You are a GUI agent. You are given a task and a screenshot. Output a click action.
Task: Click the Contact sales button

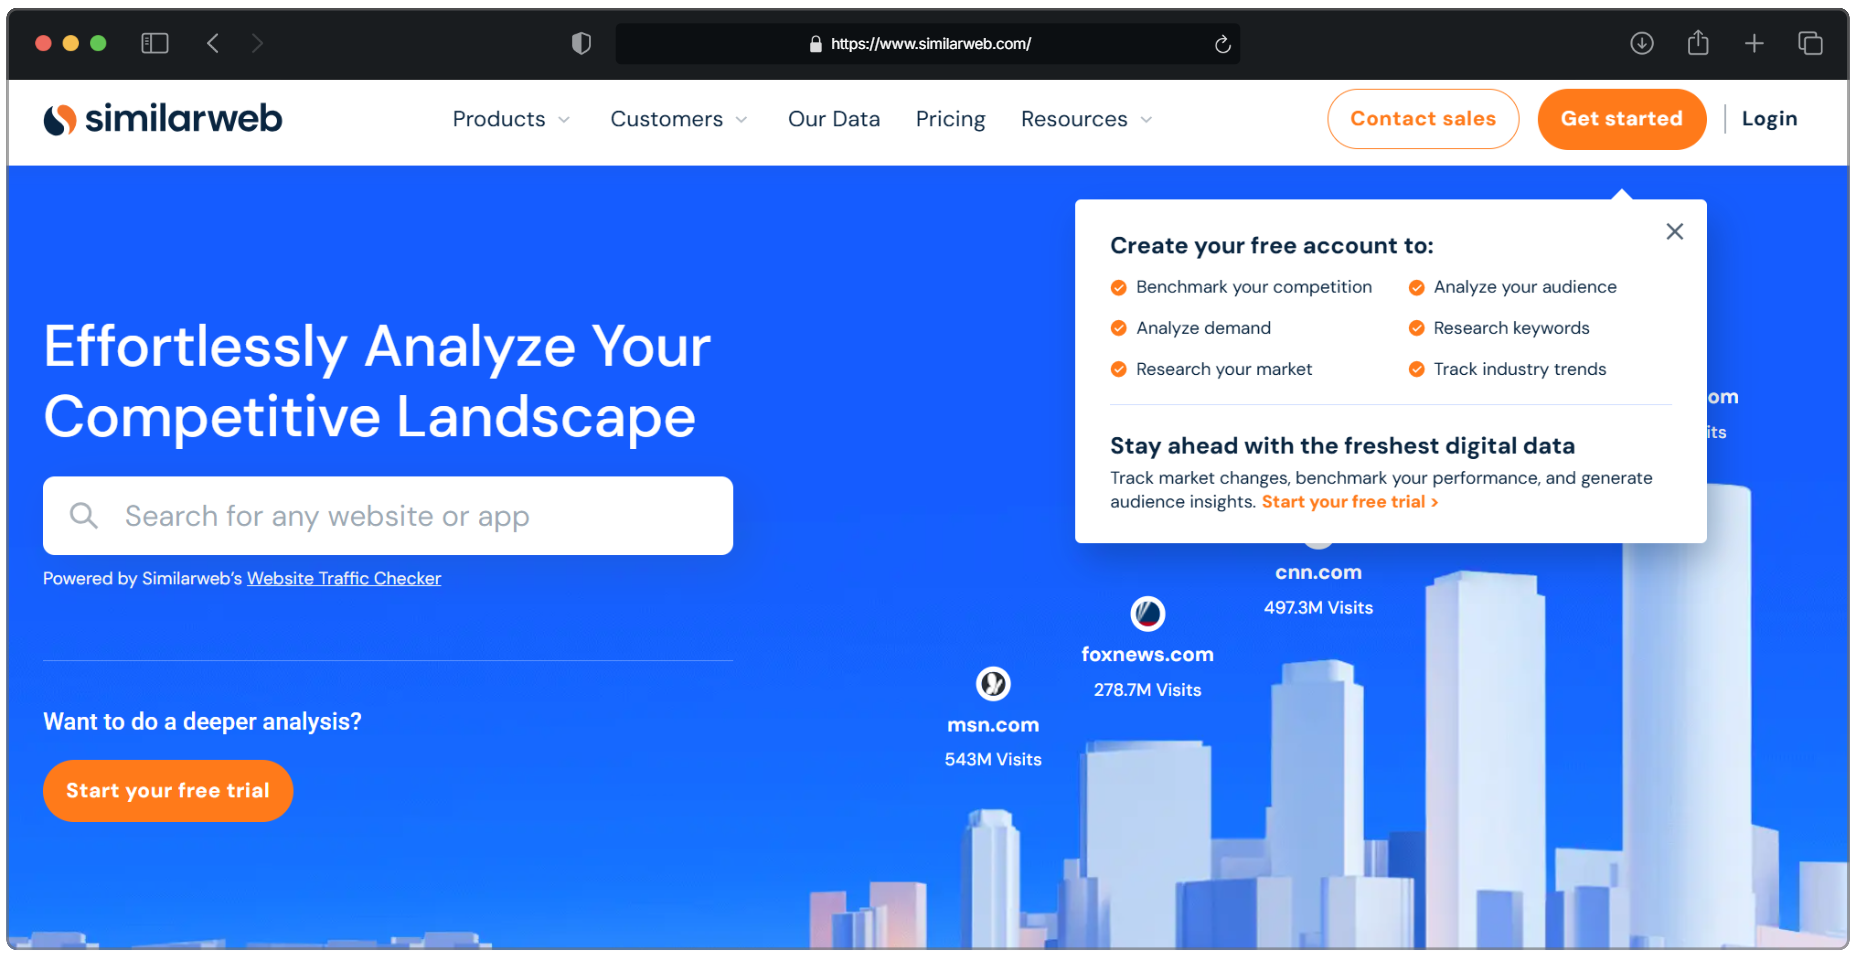pyautogui.click(x=1423, y=119)
